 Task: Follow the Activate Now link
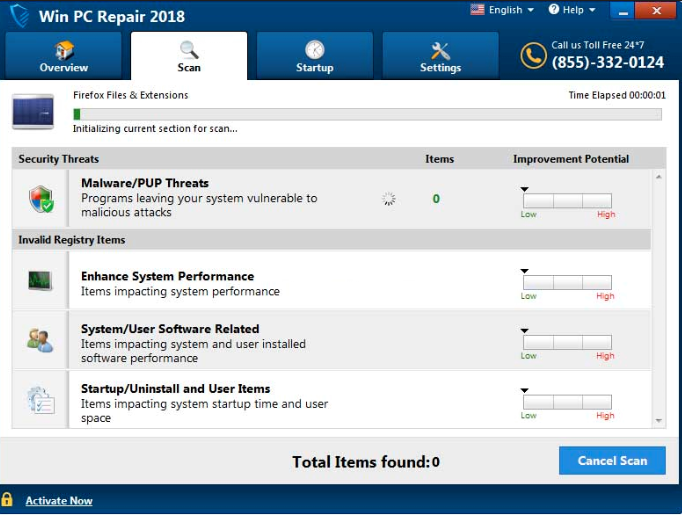(x=59, y=501)
